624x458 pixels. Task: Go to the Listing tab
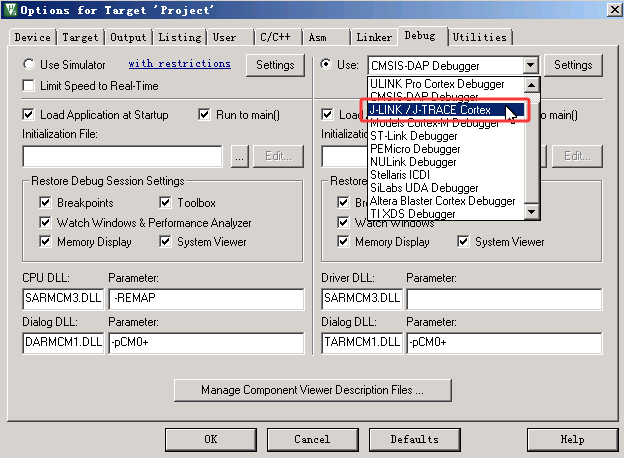click(180, 37)
